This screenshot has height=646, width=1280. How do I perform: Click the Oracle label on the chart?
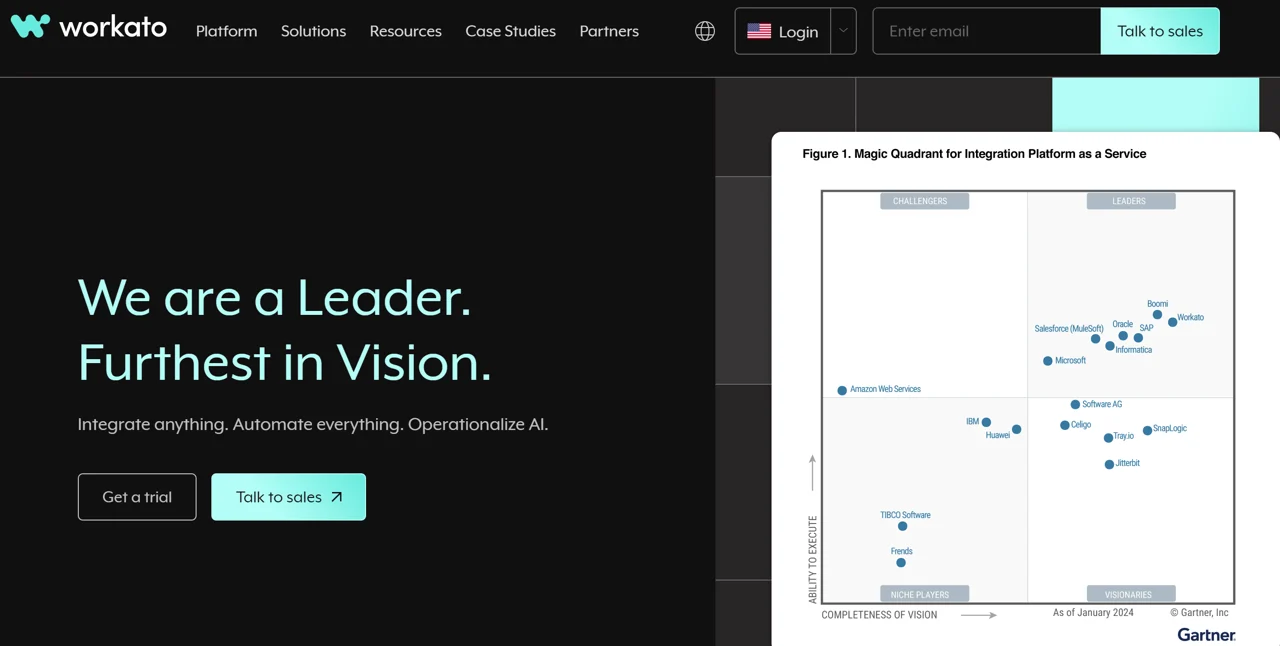pos(1123,324)
